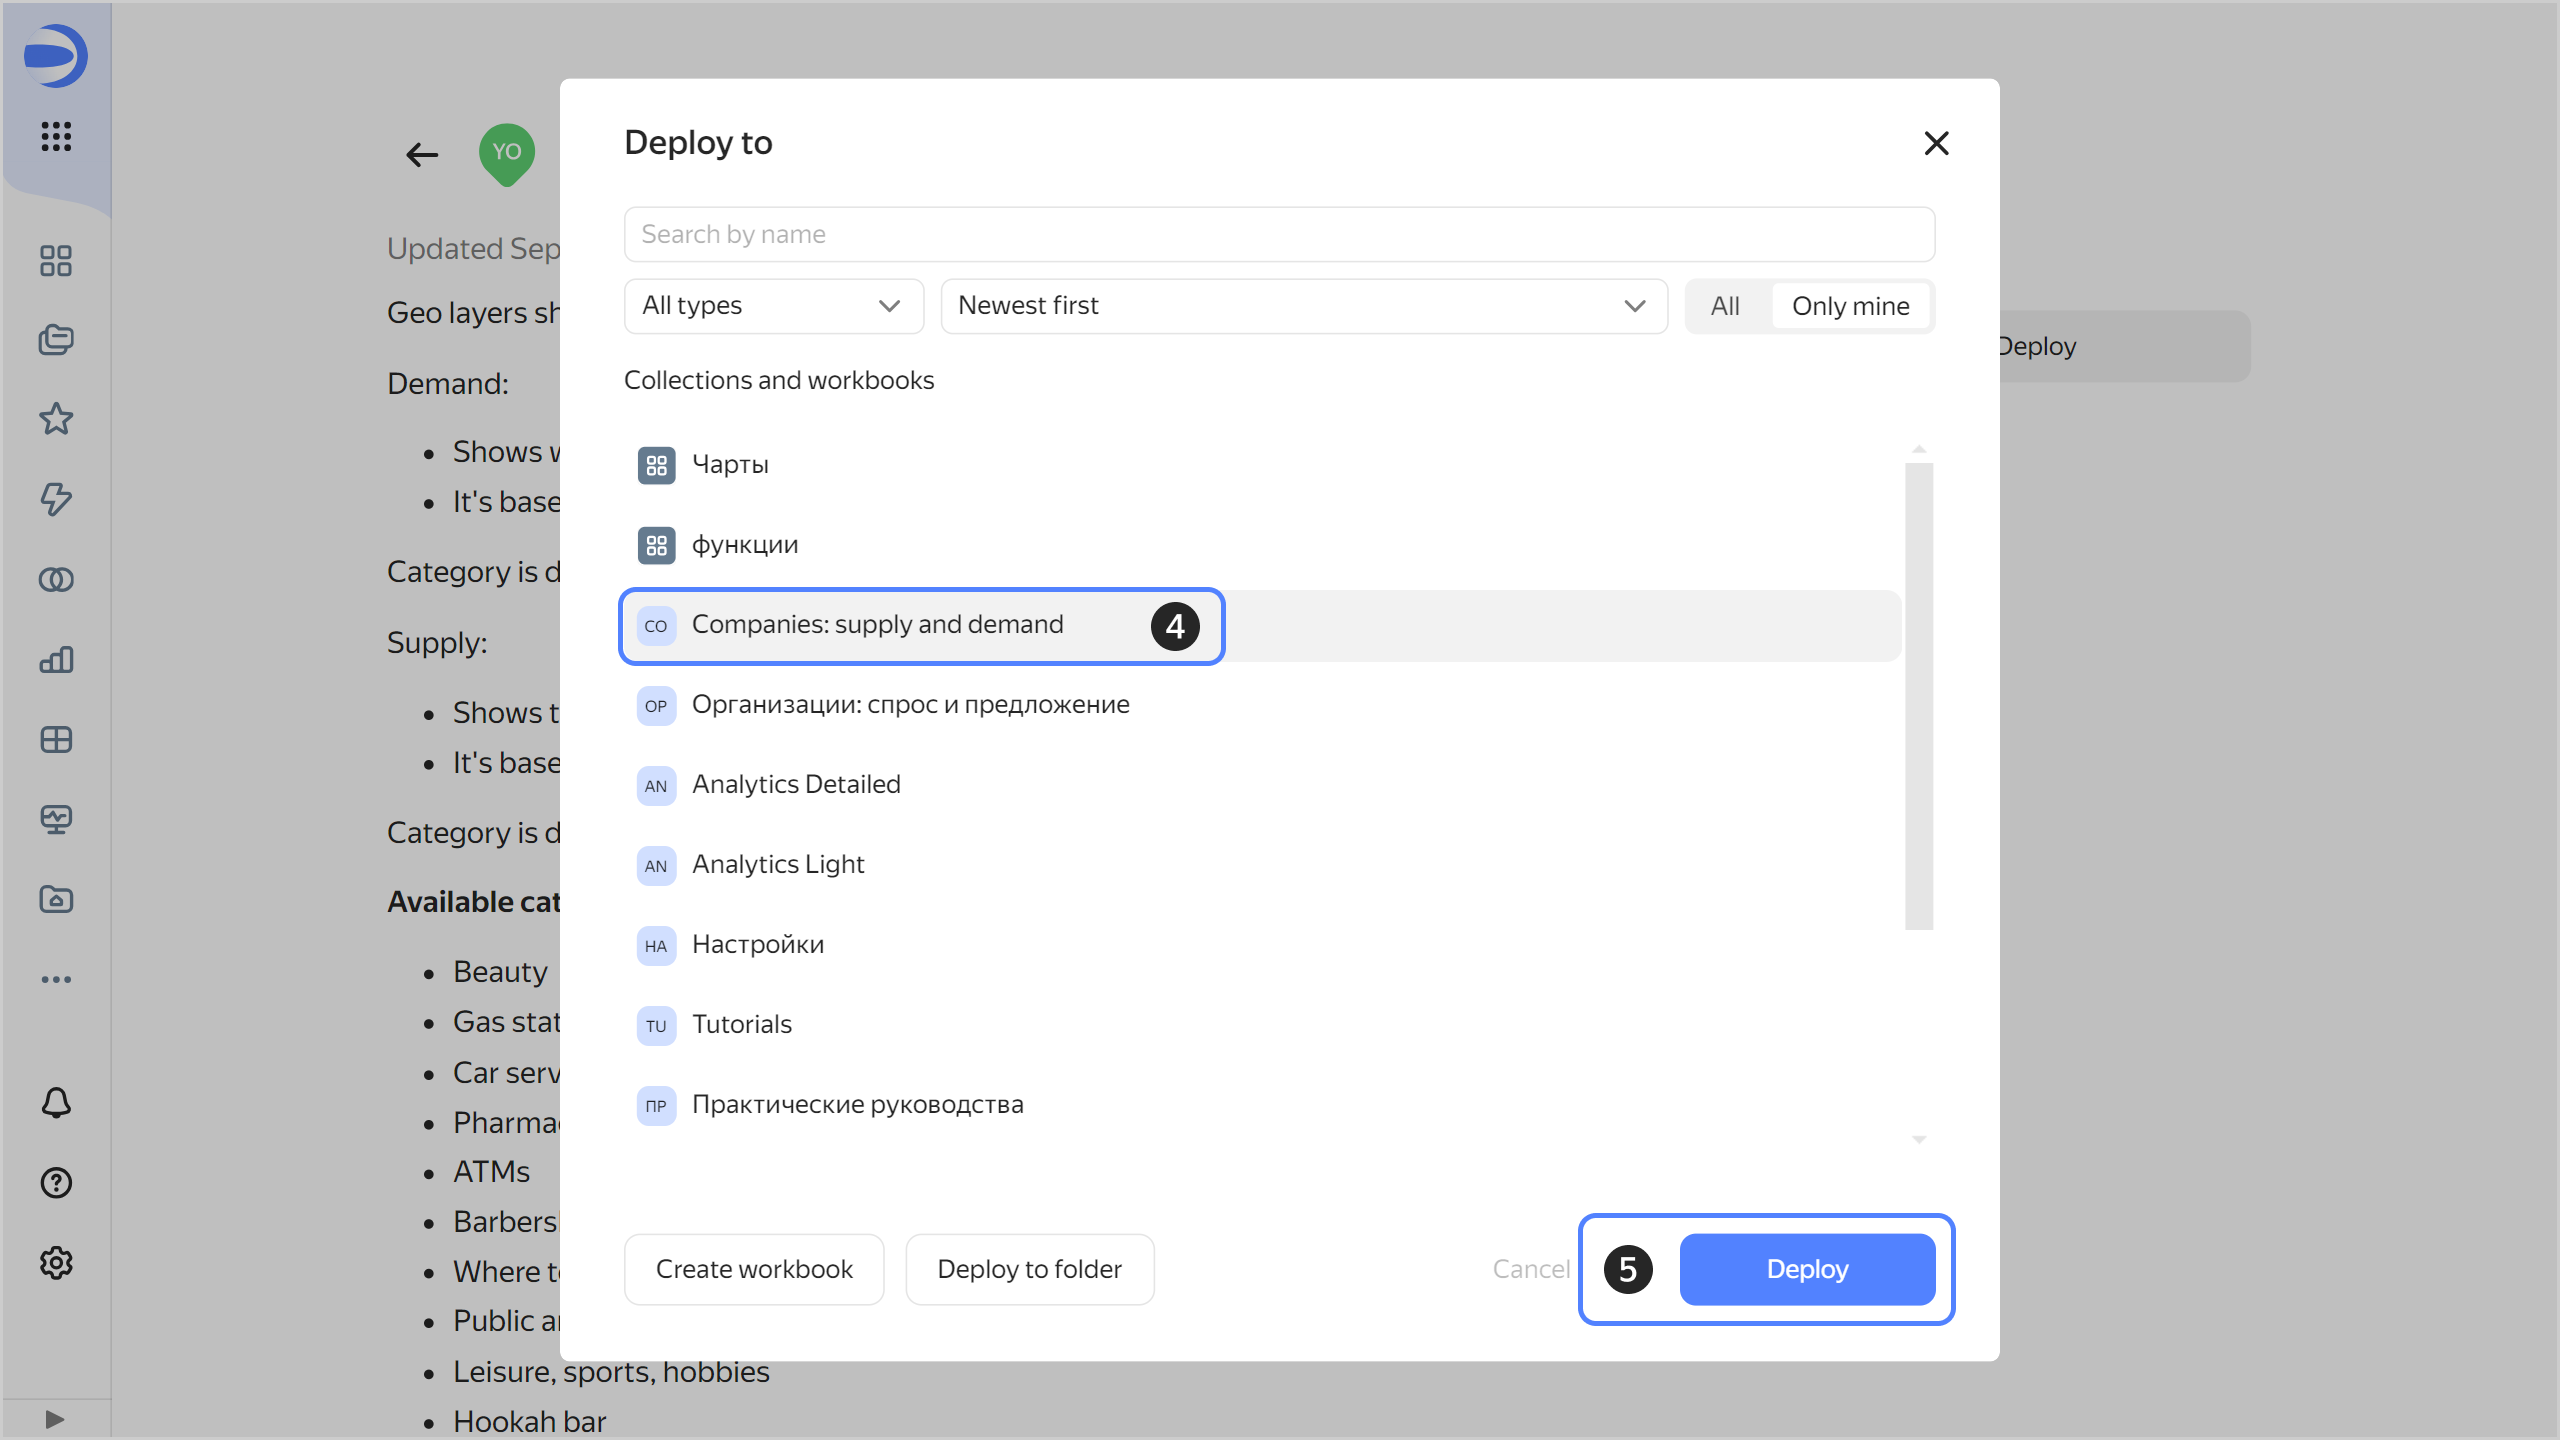Select Only mine filter toggle
This screenshot has height=1440, width=2560.
point(1850,306)
